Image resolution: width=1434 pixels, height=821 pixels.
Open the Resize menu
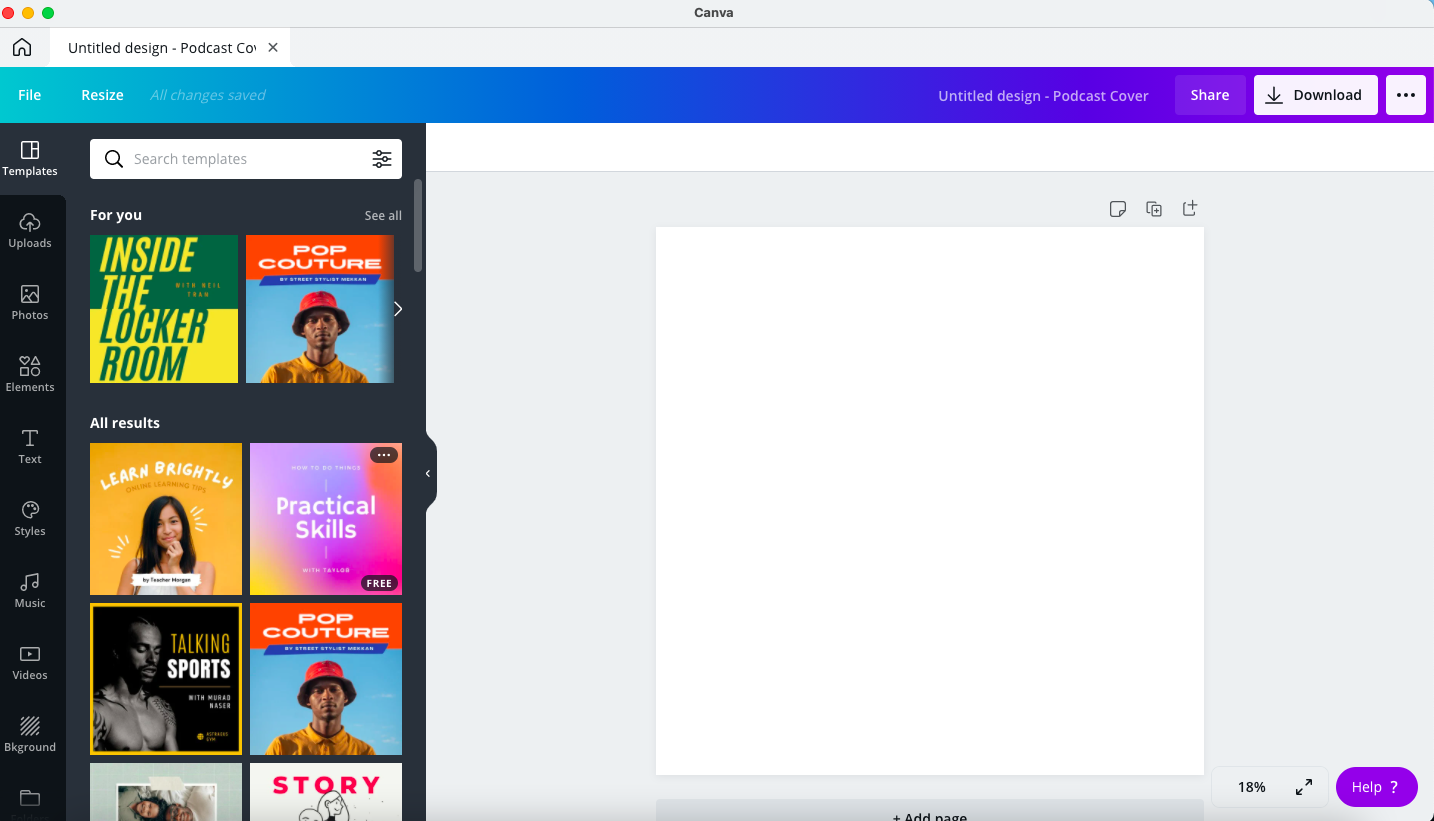[x=102, y=95]
